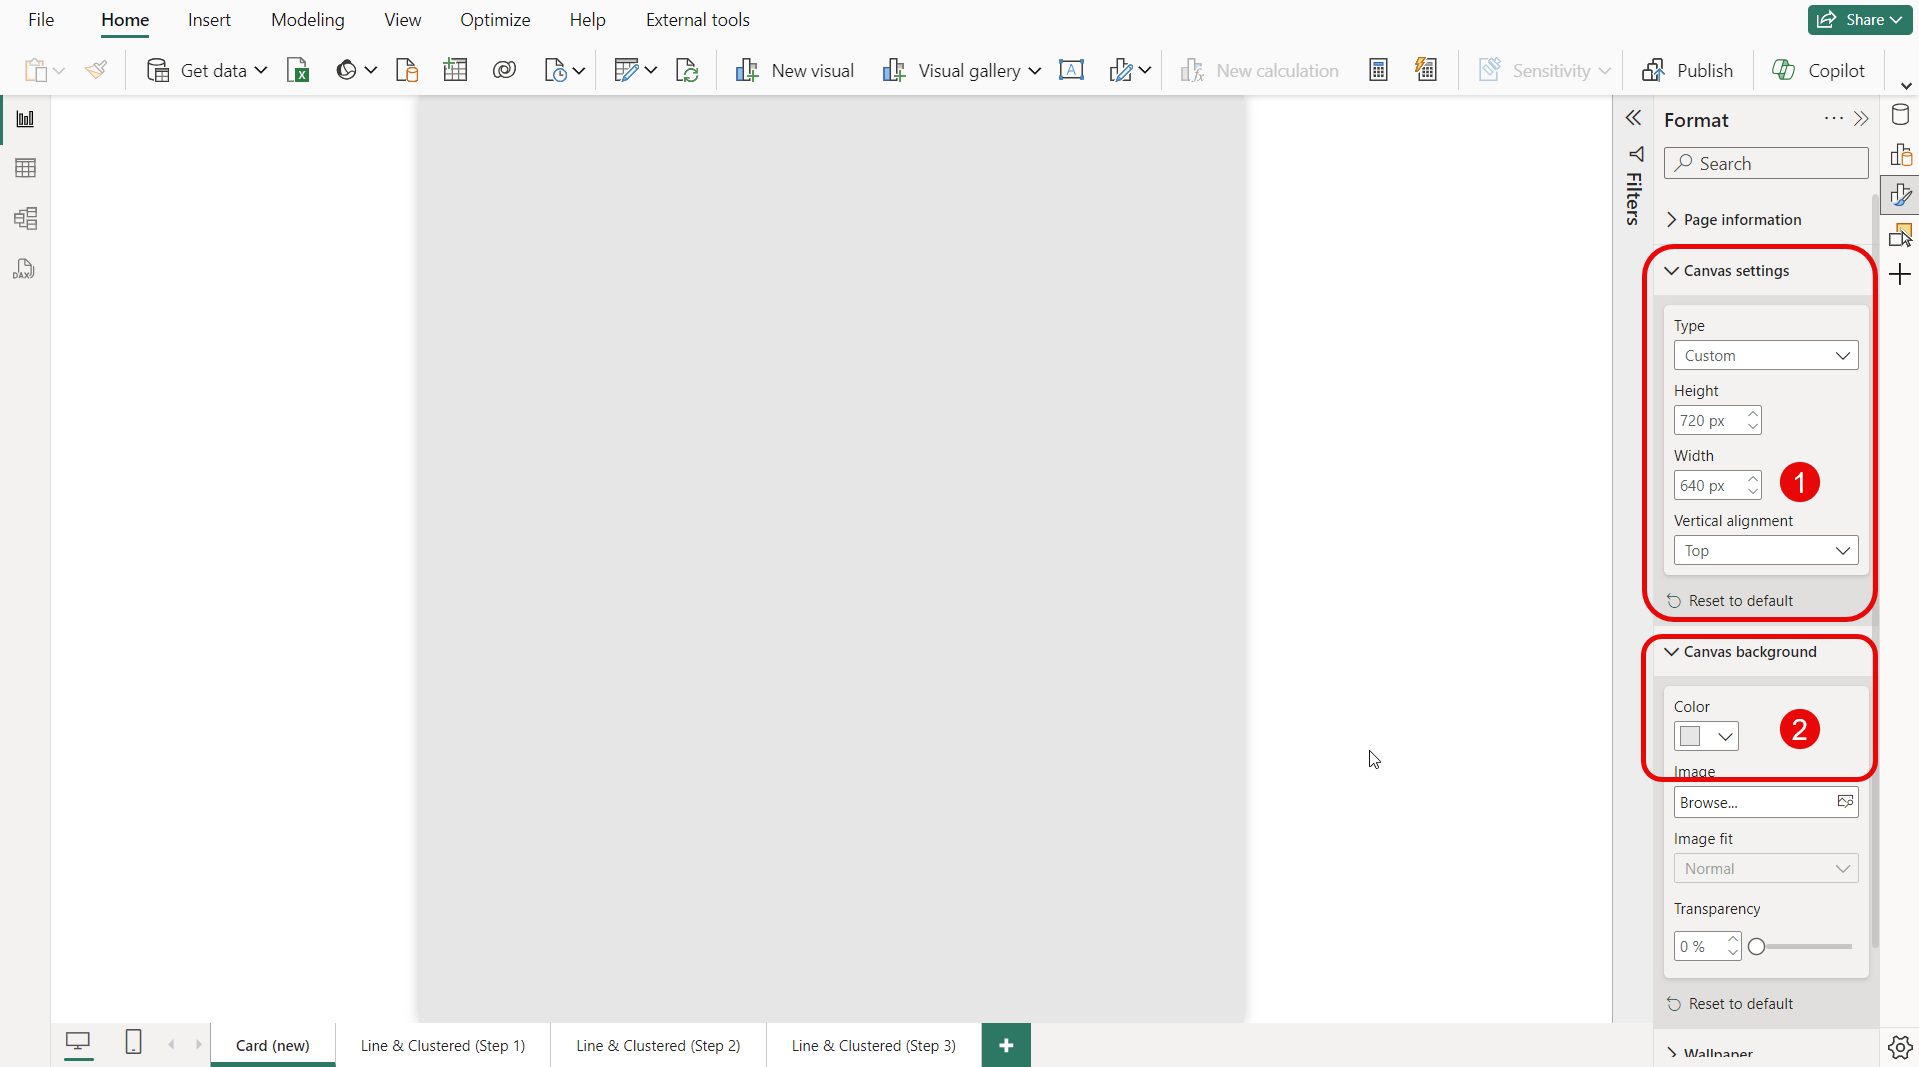The width and height of the screenshot is (1919, 1067).
Task: Click the canvas Height input field
Action: 1717,421
